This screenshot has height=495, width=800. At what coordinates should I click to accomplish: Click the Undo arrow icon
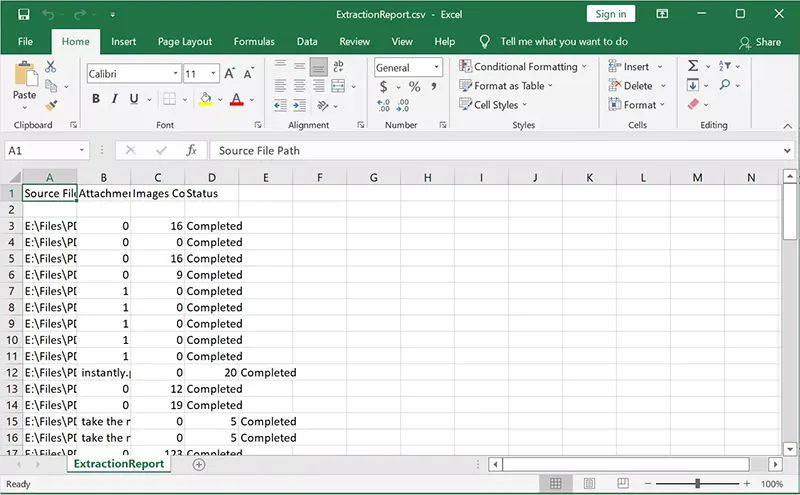click(48, 14)
